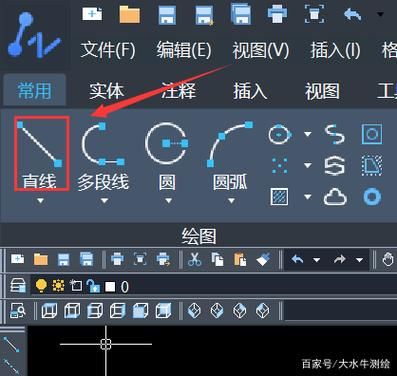Viewport: 397px width, 376px height.
Task: Open Layer Properties manager icon
Action: tap(18, 286)
